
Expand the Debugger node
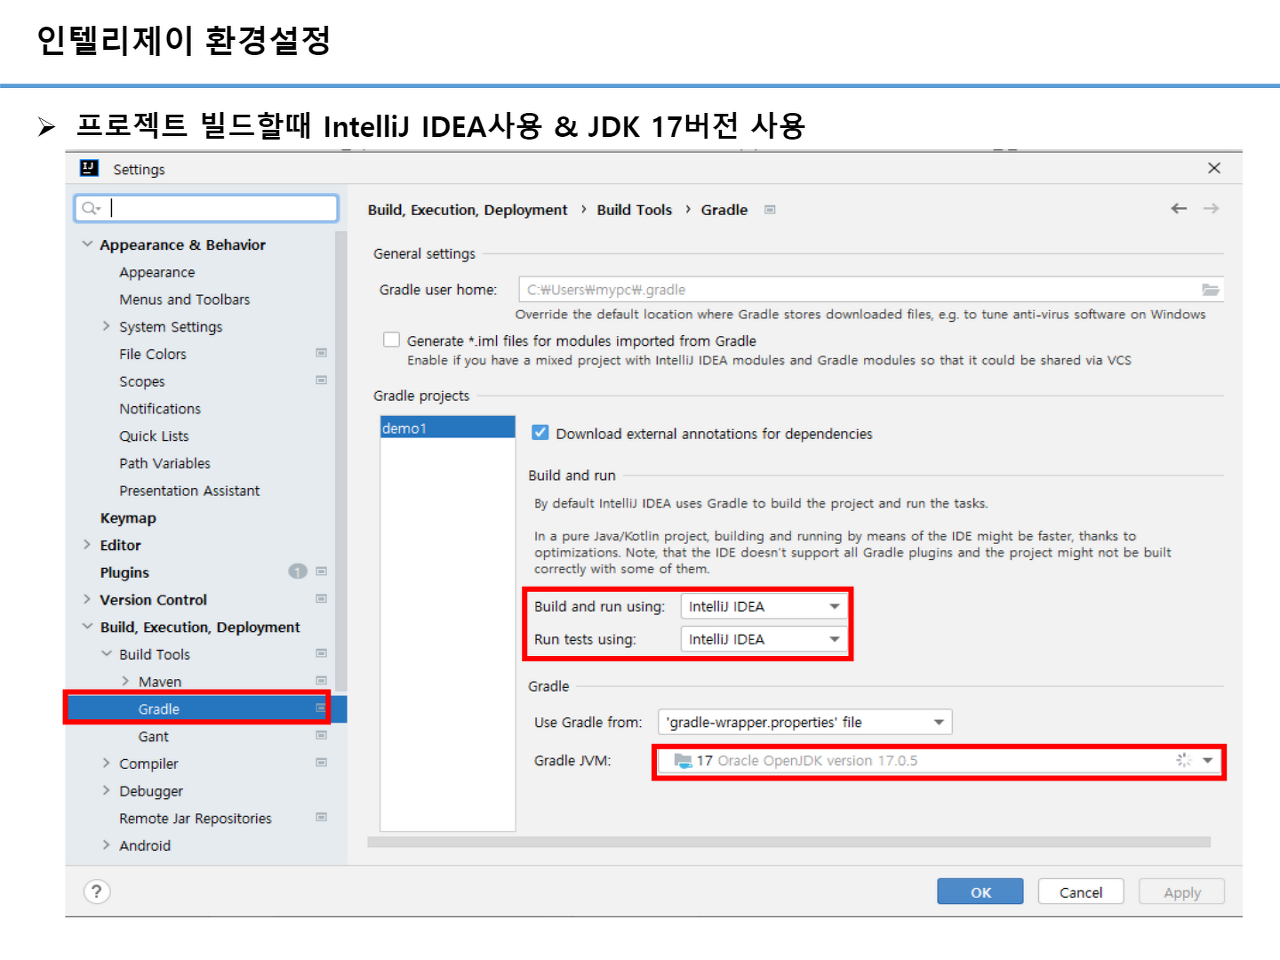click(x=106, y=790)
